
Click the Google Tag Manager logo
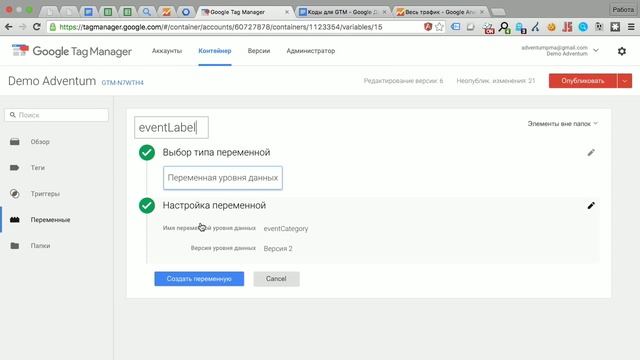[71, 51]
